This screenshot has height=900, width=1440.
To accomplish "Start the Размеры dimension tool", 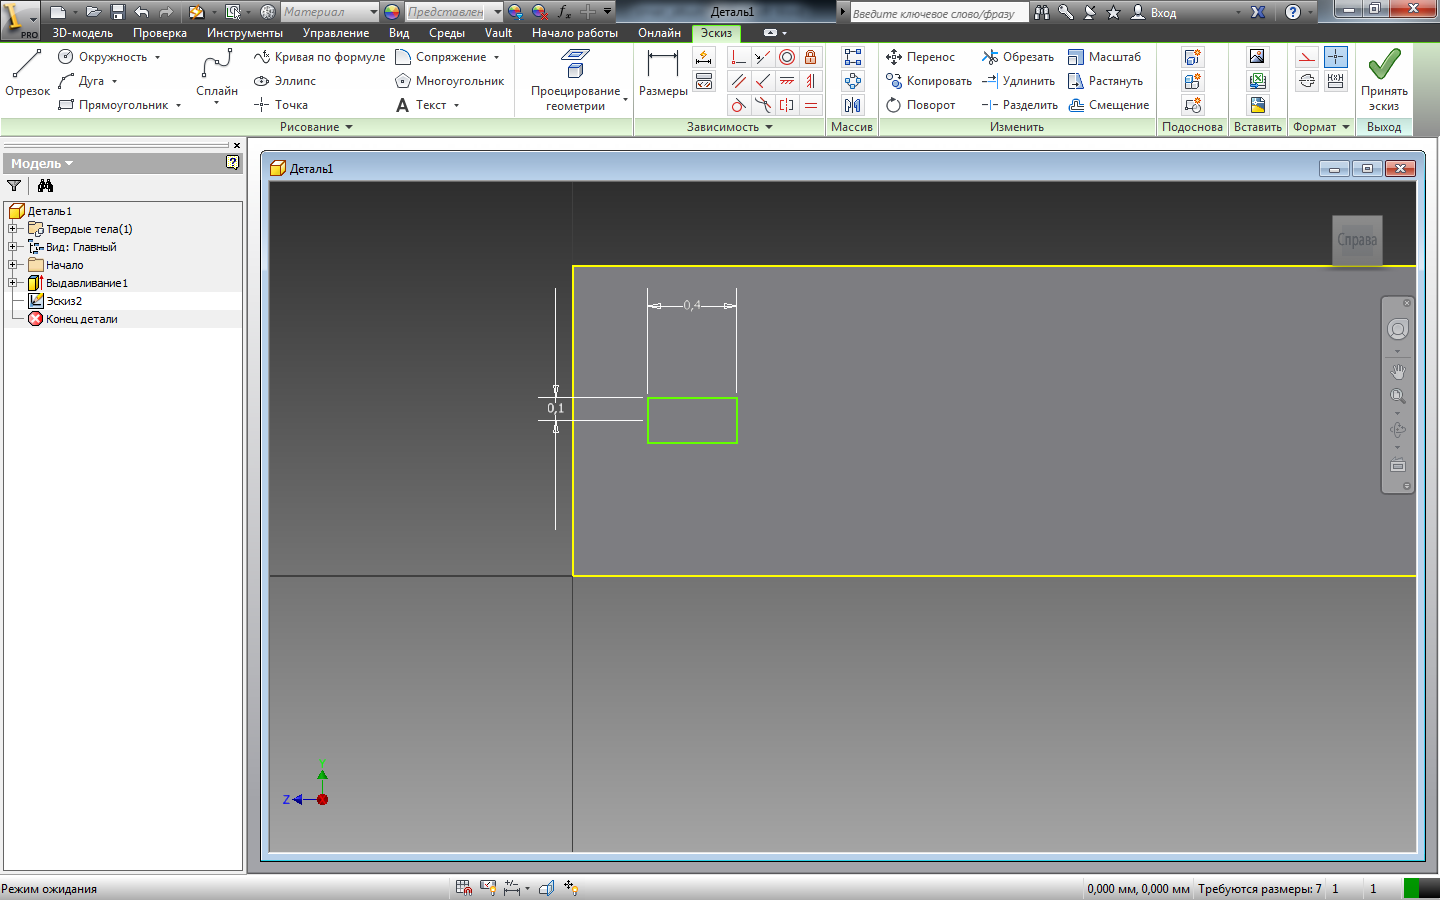I will (x=663, y=72).
